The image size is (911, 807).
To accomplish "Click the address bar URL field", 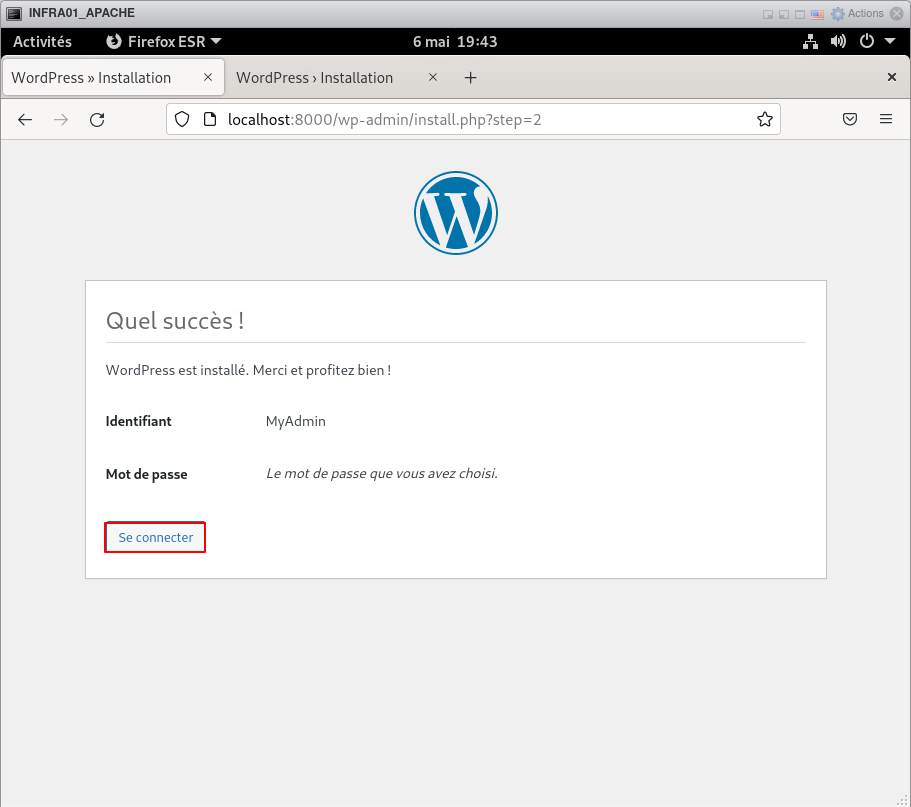I will coord(480,120).
